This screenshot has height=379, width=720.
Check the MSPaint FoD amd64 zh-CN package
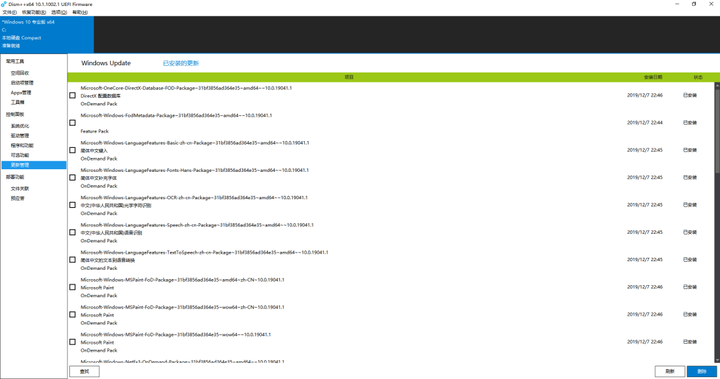pyautogui.click(x=73, y=287)
